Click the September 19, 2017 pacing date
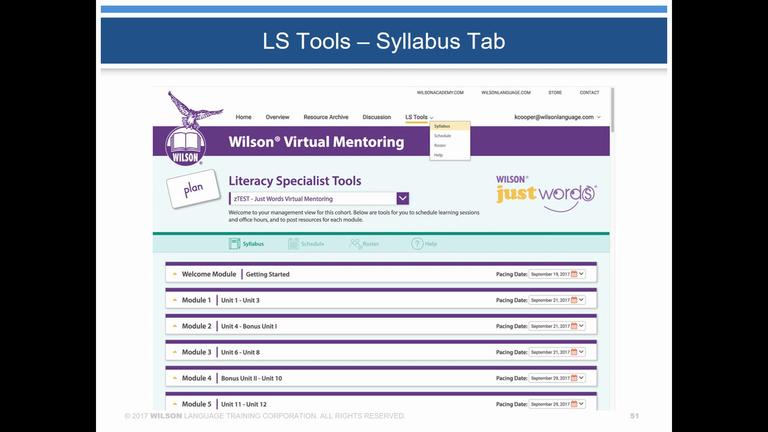768x432 pixels. pos(550,274)
